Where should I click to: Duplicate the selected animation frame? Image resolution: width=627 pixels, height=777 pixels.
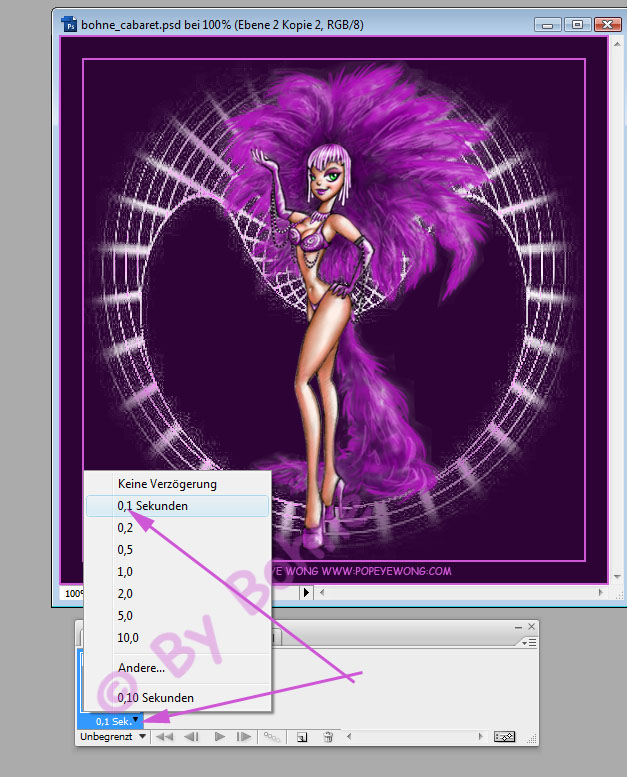tap(300, 737)
